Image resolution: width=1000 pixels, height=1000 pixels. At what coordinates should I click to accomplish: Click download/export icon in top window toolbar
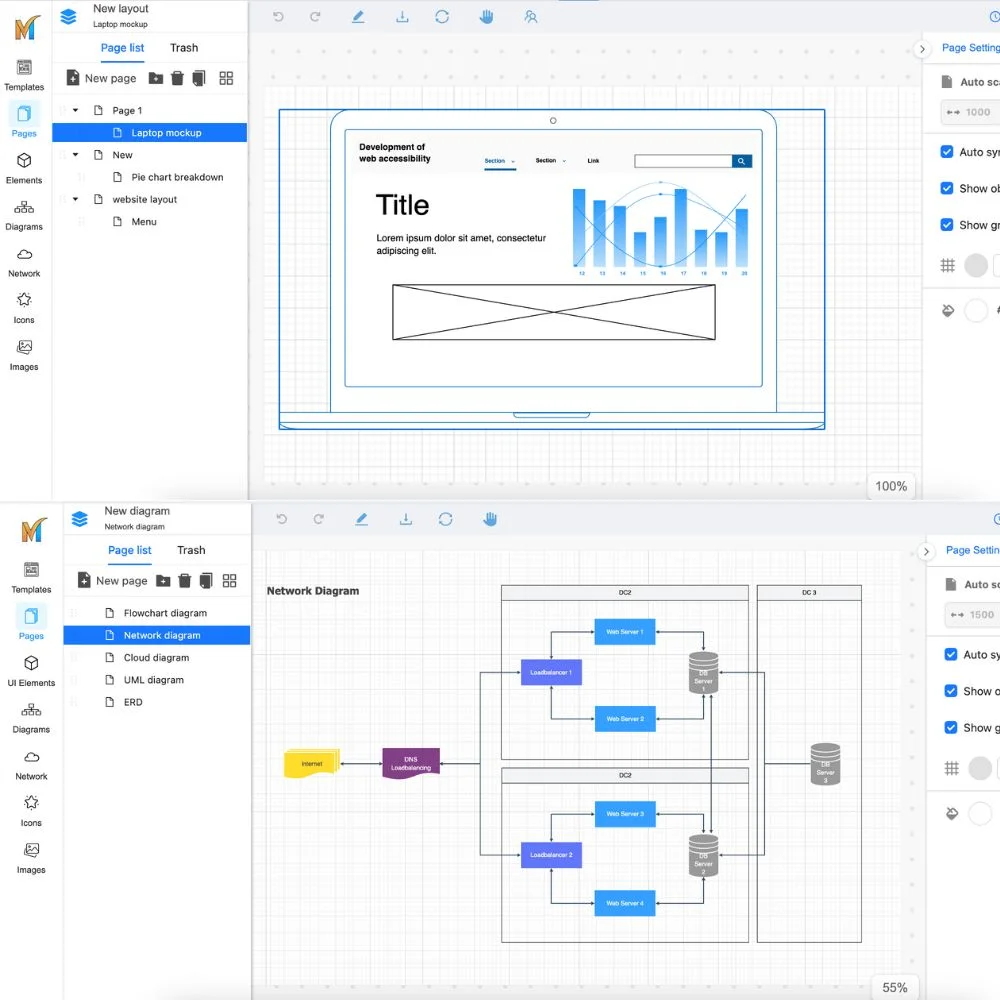[x=402, y=17]
